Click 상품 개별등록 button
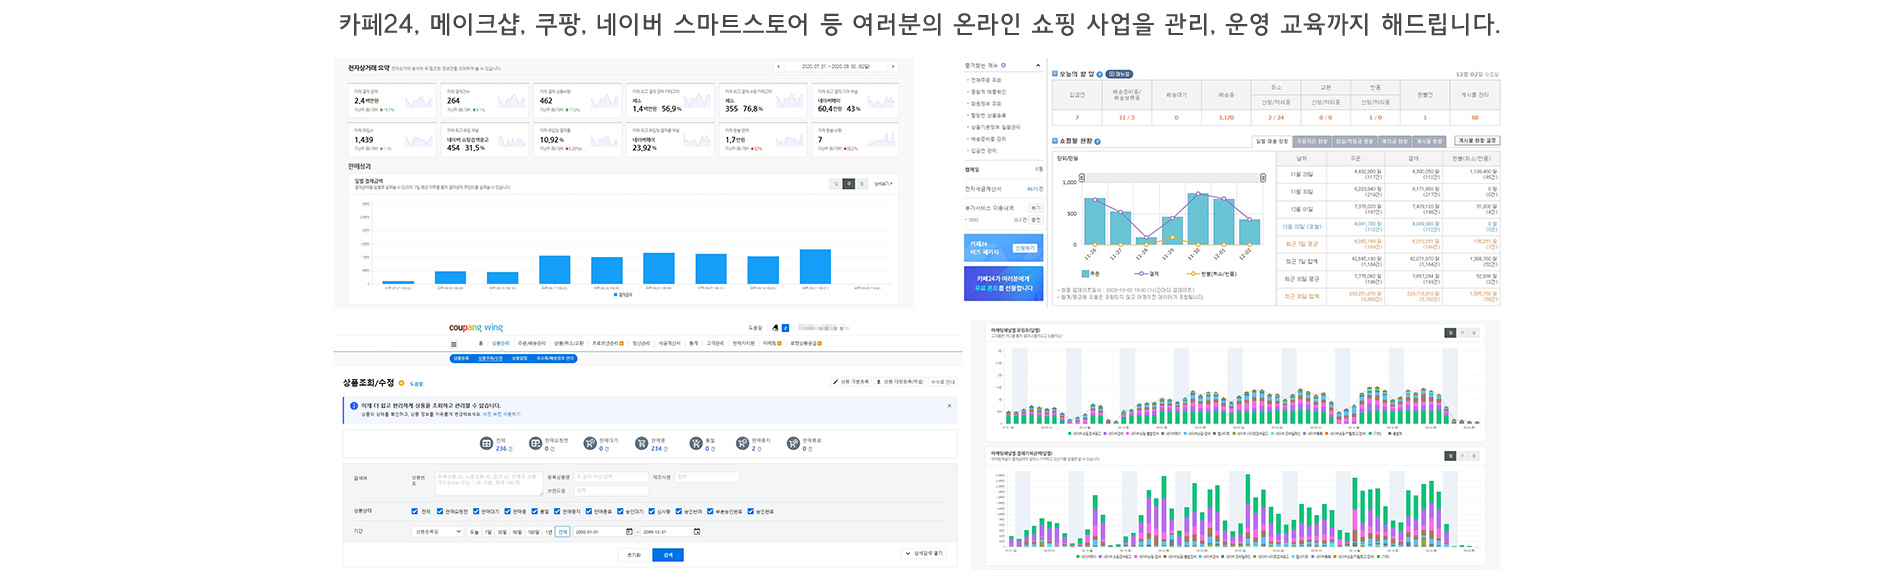This screenshot has width=1903, height=588. pyautogui.click(x=851, y=382)
